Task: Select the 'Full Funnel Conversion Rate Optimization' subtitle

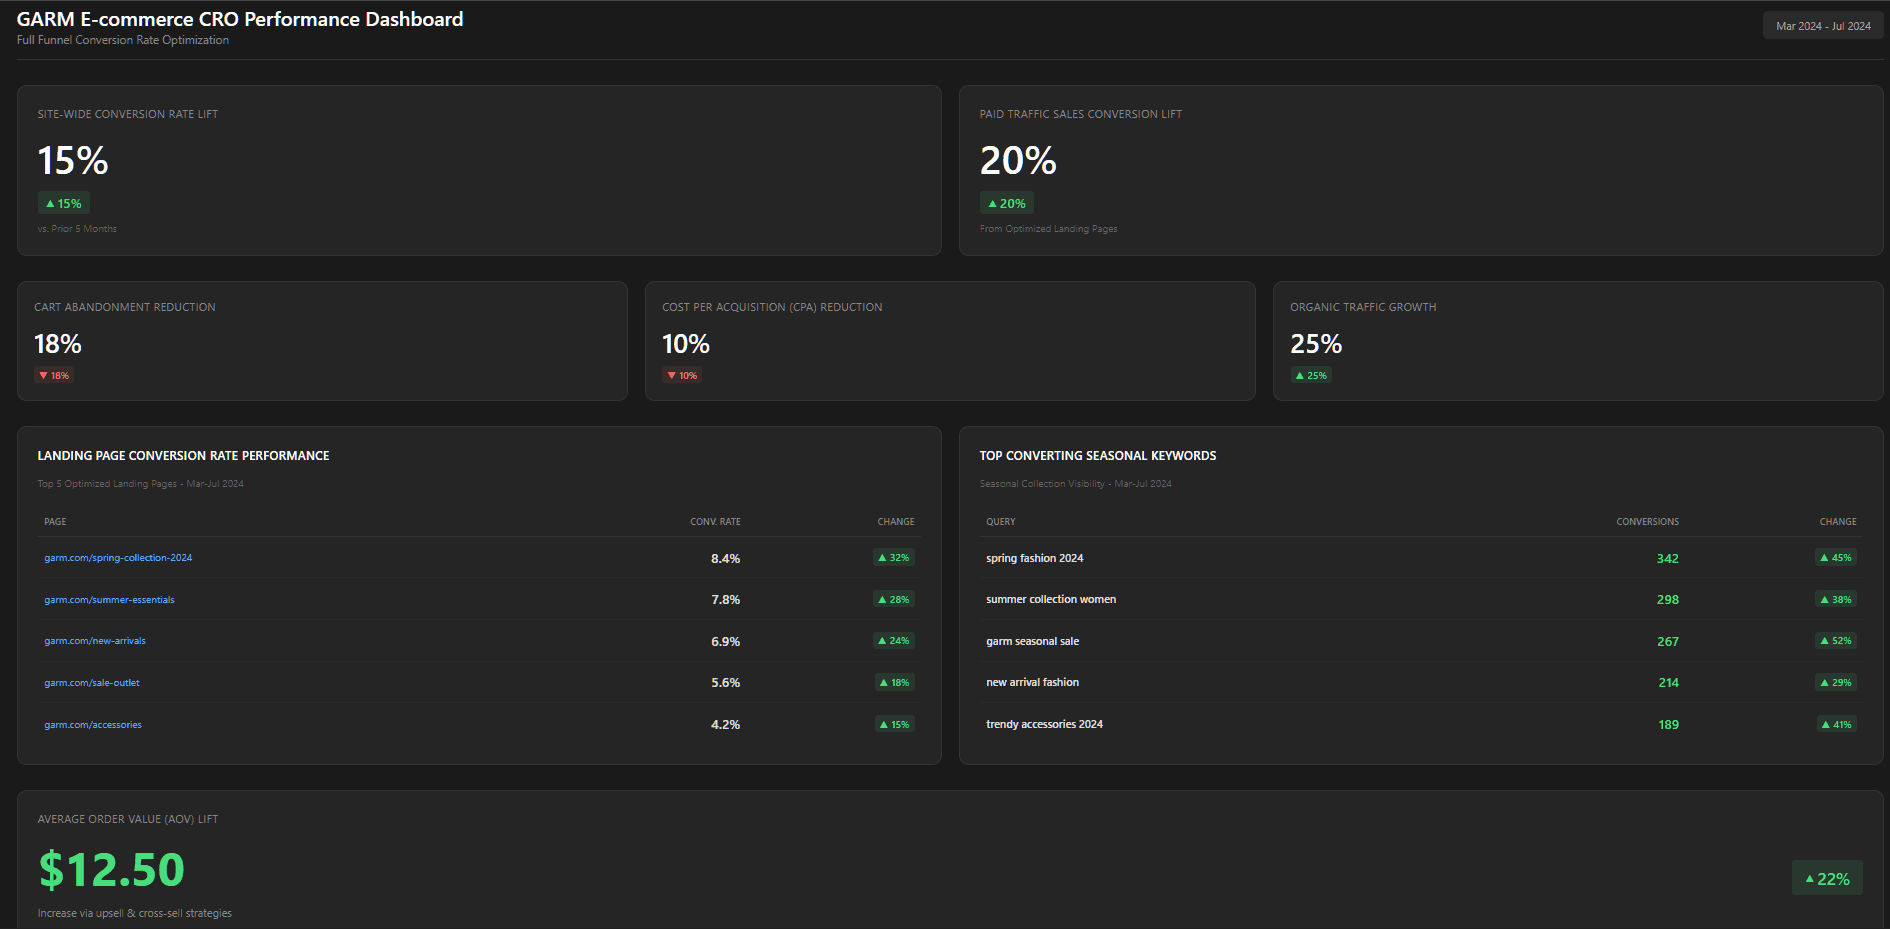Action: click(x=123, y=40)
